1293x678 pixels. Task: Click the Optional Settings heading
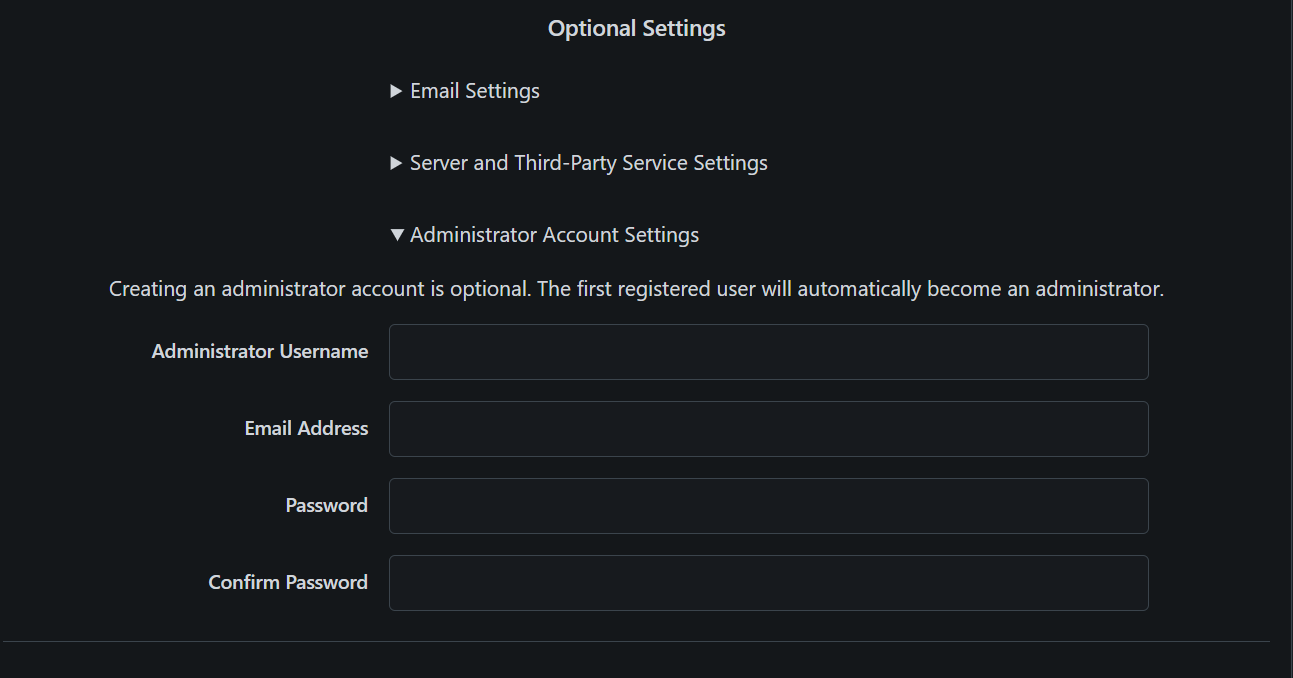[636, 28]
